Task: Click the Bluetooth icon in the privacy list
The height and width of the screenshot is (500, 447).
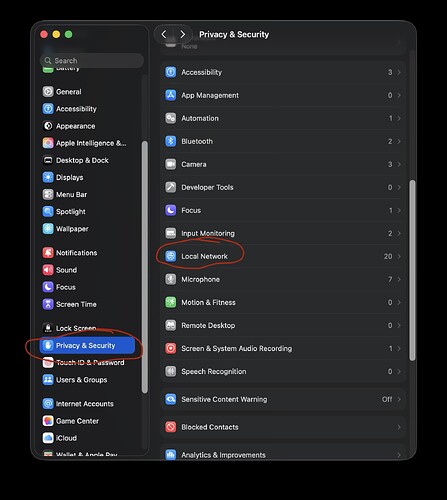Action: (x=171, y=141)
